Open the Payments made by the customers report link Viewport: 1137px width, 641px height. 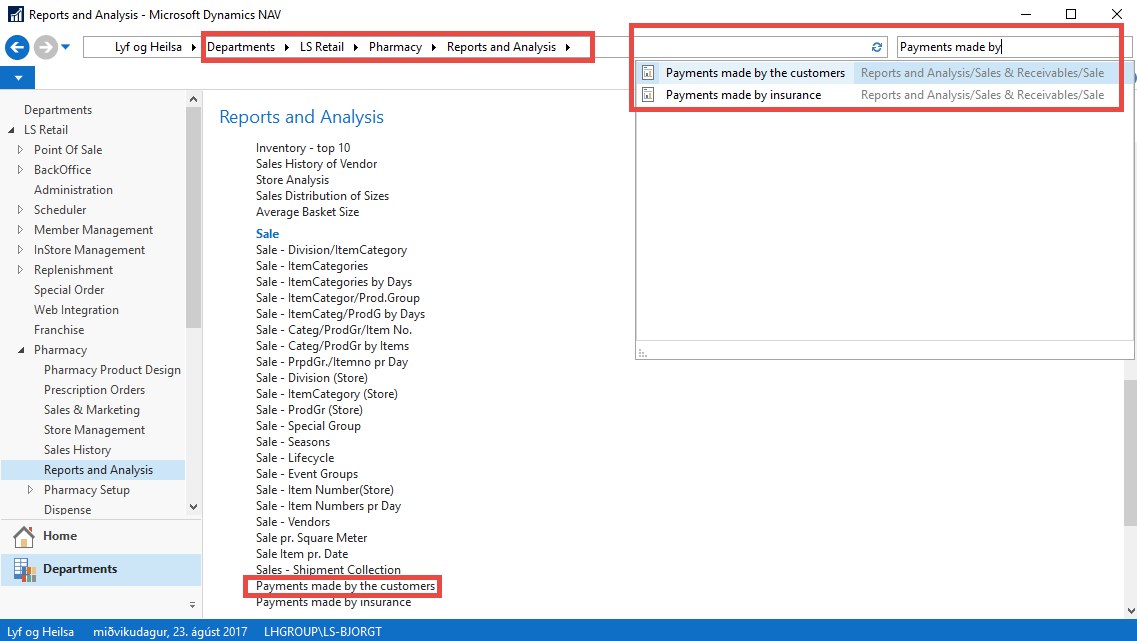[345, 586]
